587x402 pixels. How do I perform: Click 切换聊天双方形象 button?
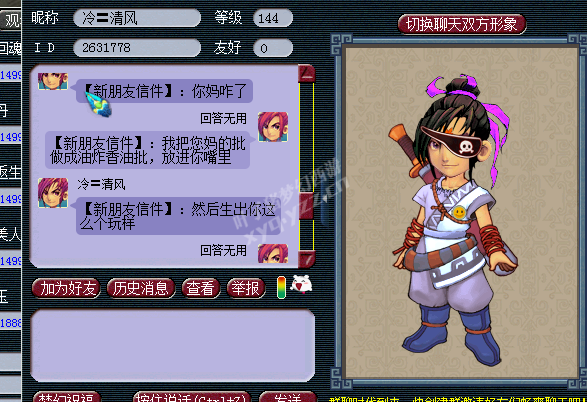click(462, 24)
